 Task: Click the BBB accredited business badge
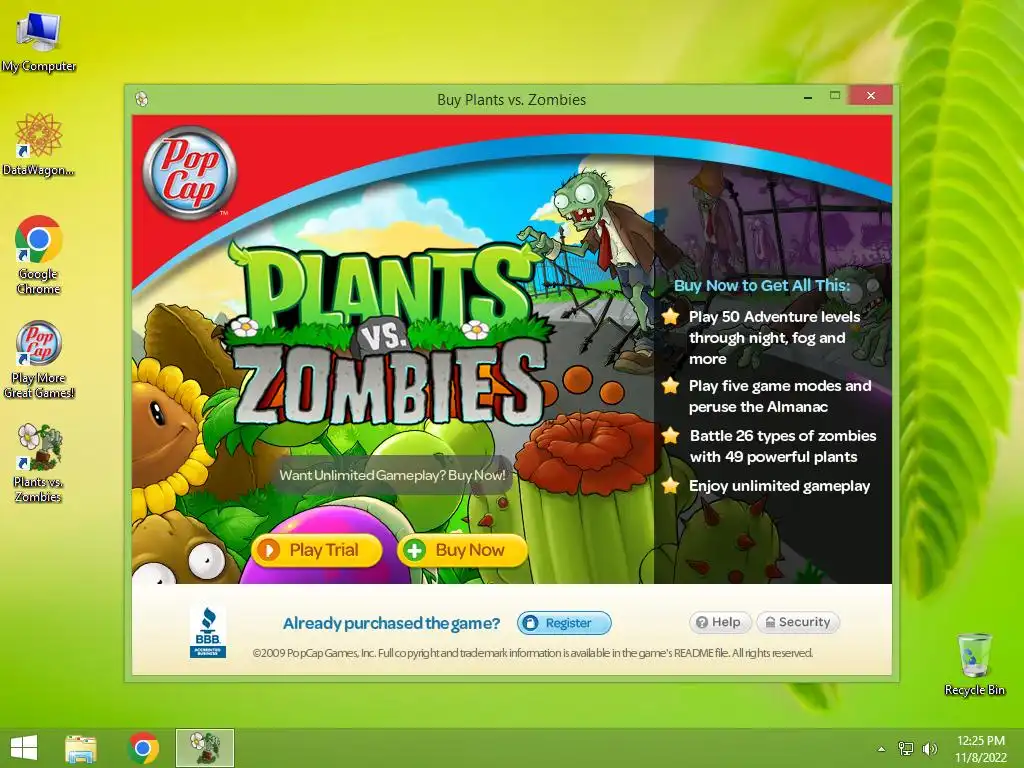pos(208,632)
